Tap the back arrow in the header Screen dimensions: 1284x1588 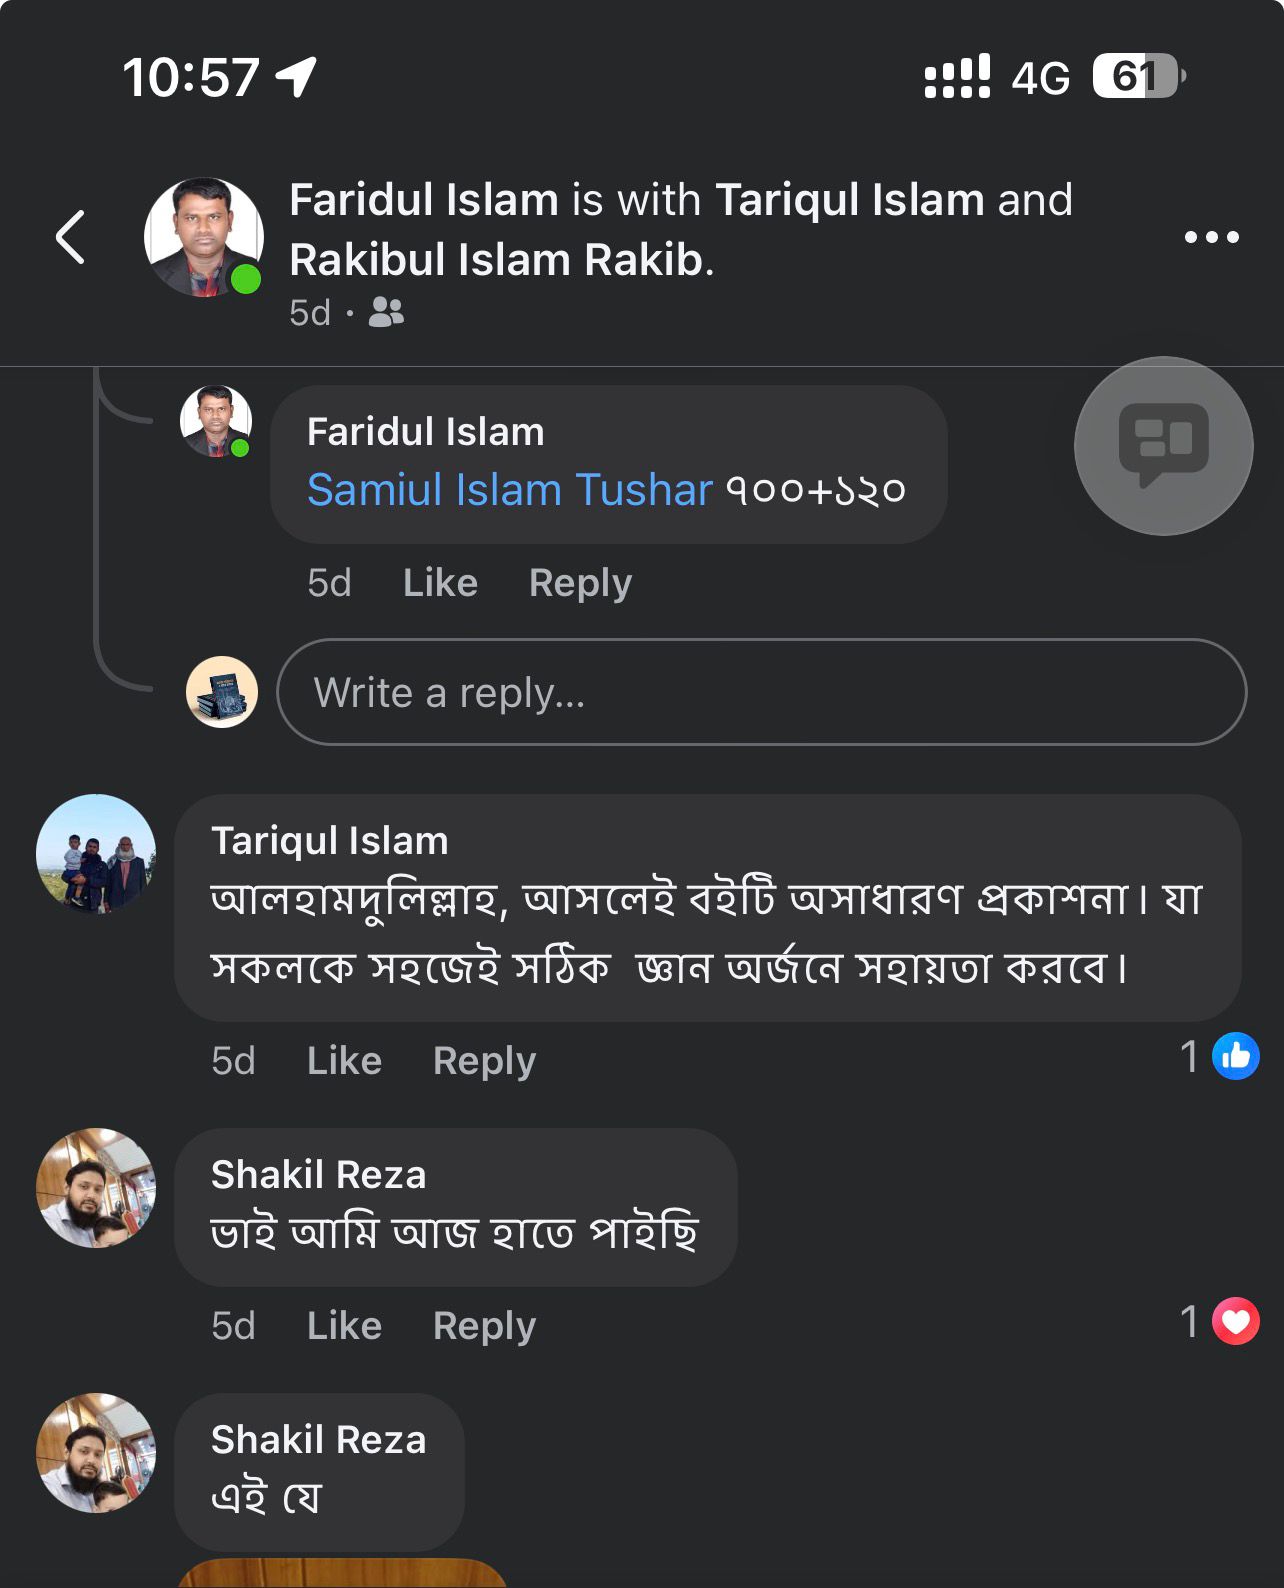click(x=70, y=238)
